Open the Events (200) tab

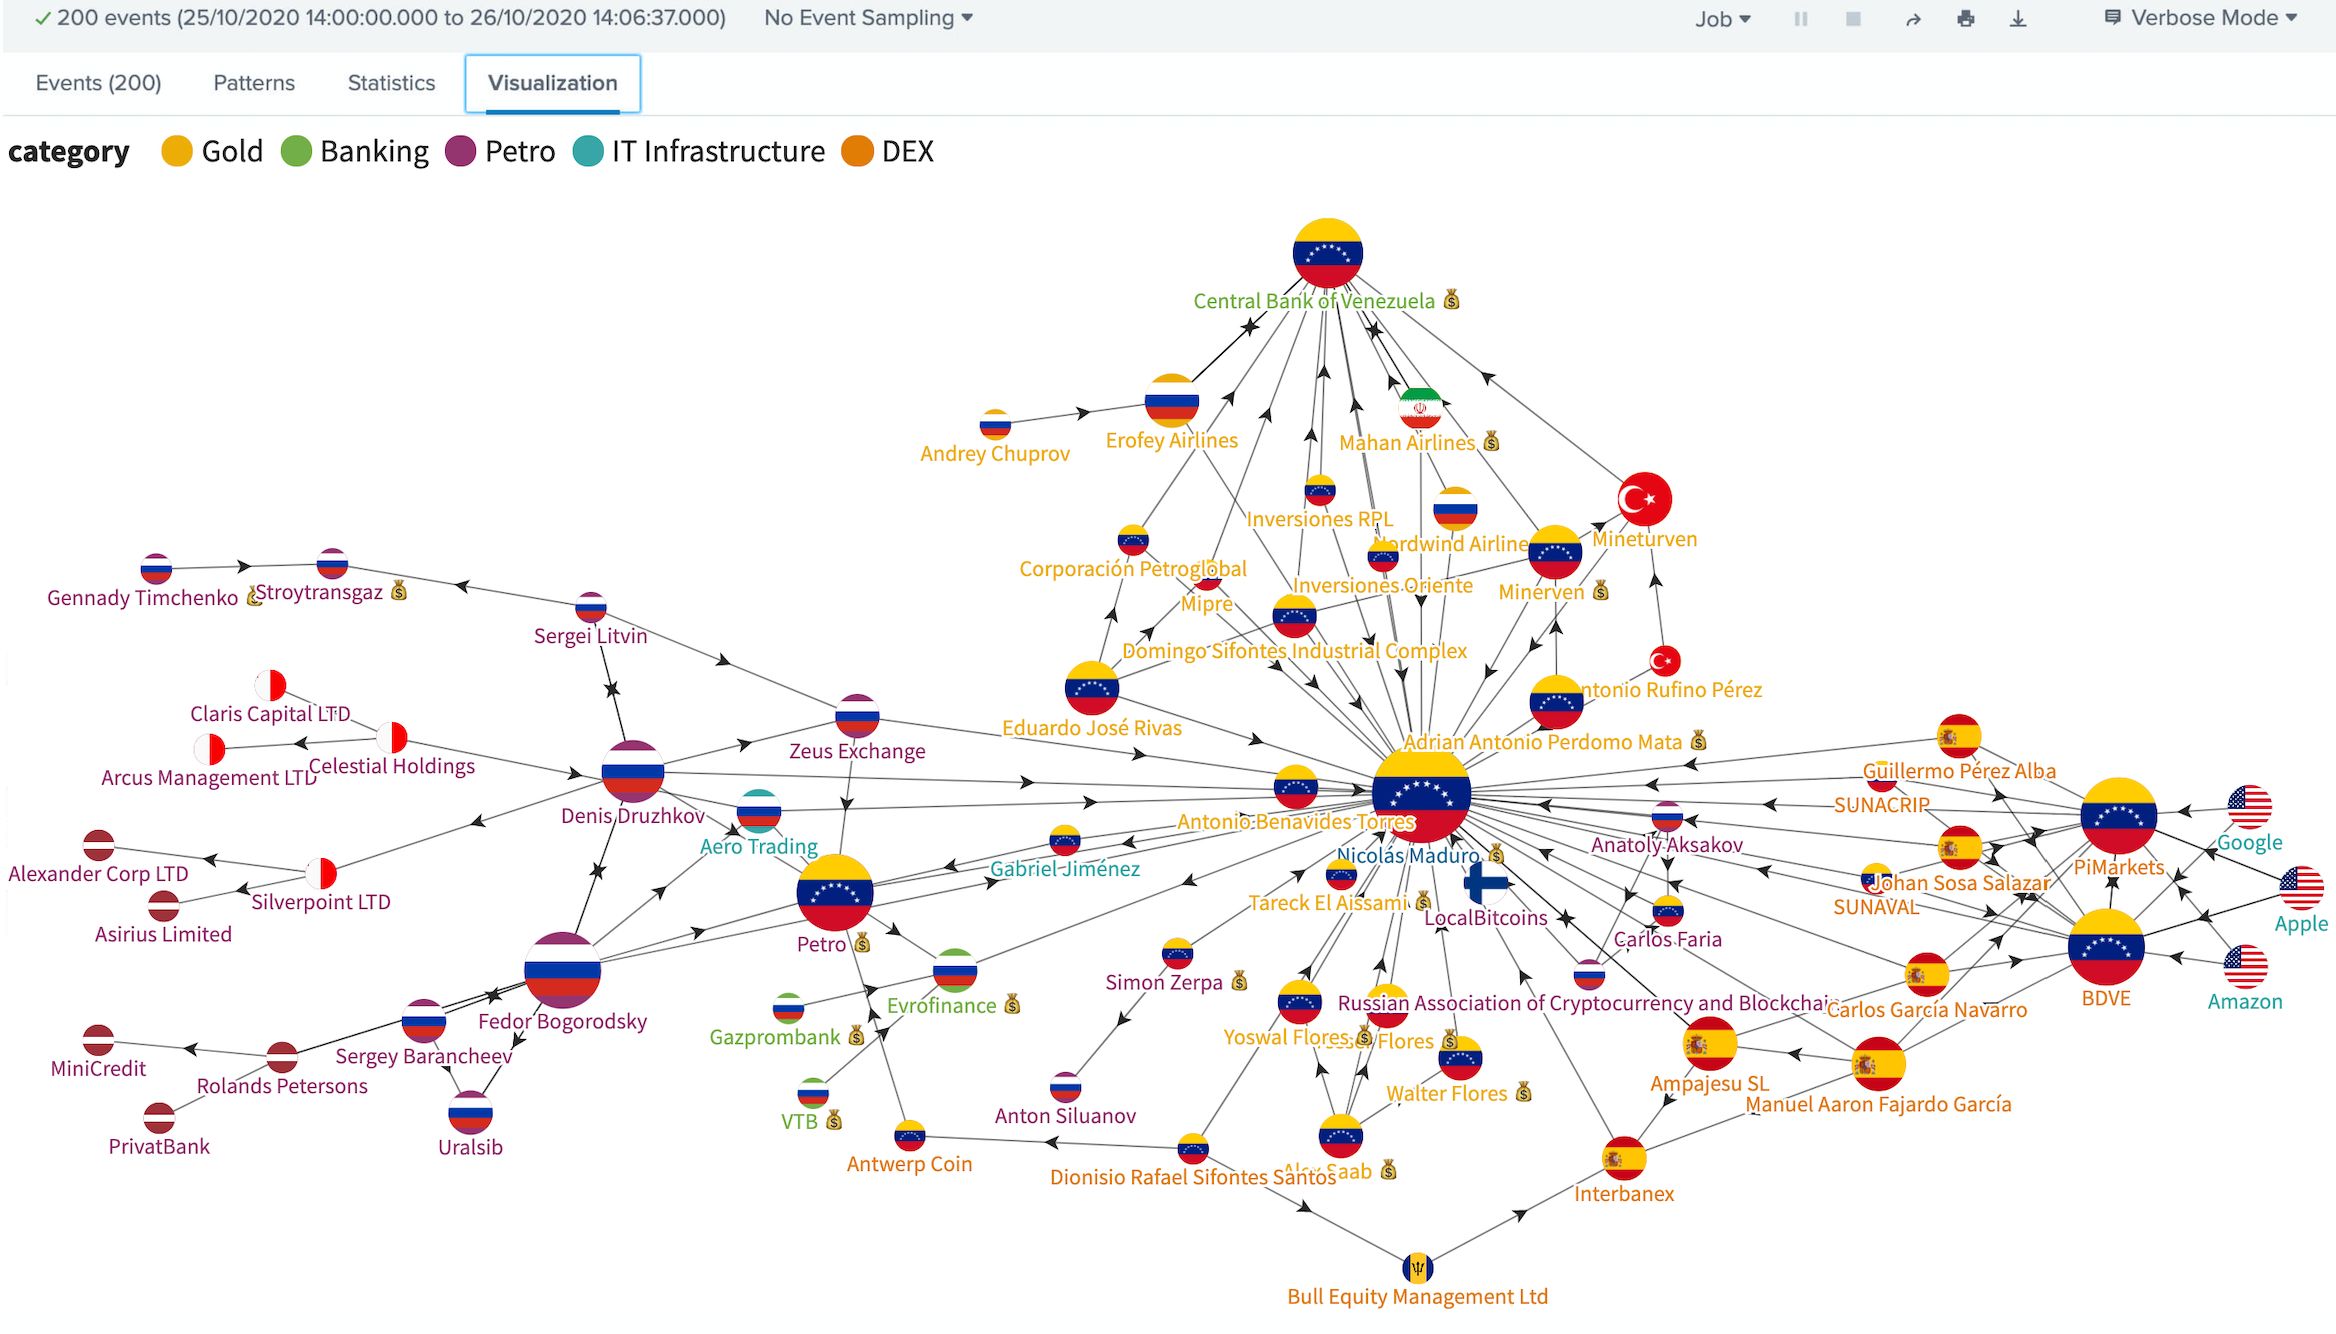98,83
